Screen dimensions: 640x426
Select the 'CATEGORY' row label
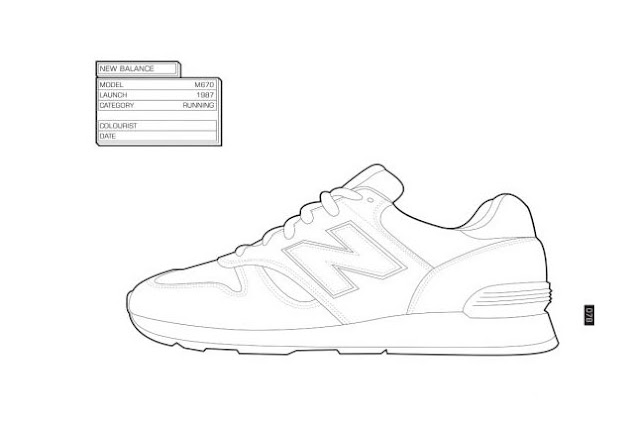(117, 105)
